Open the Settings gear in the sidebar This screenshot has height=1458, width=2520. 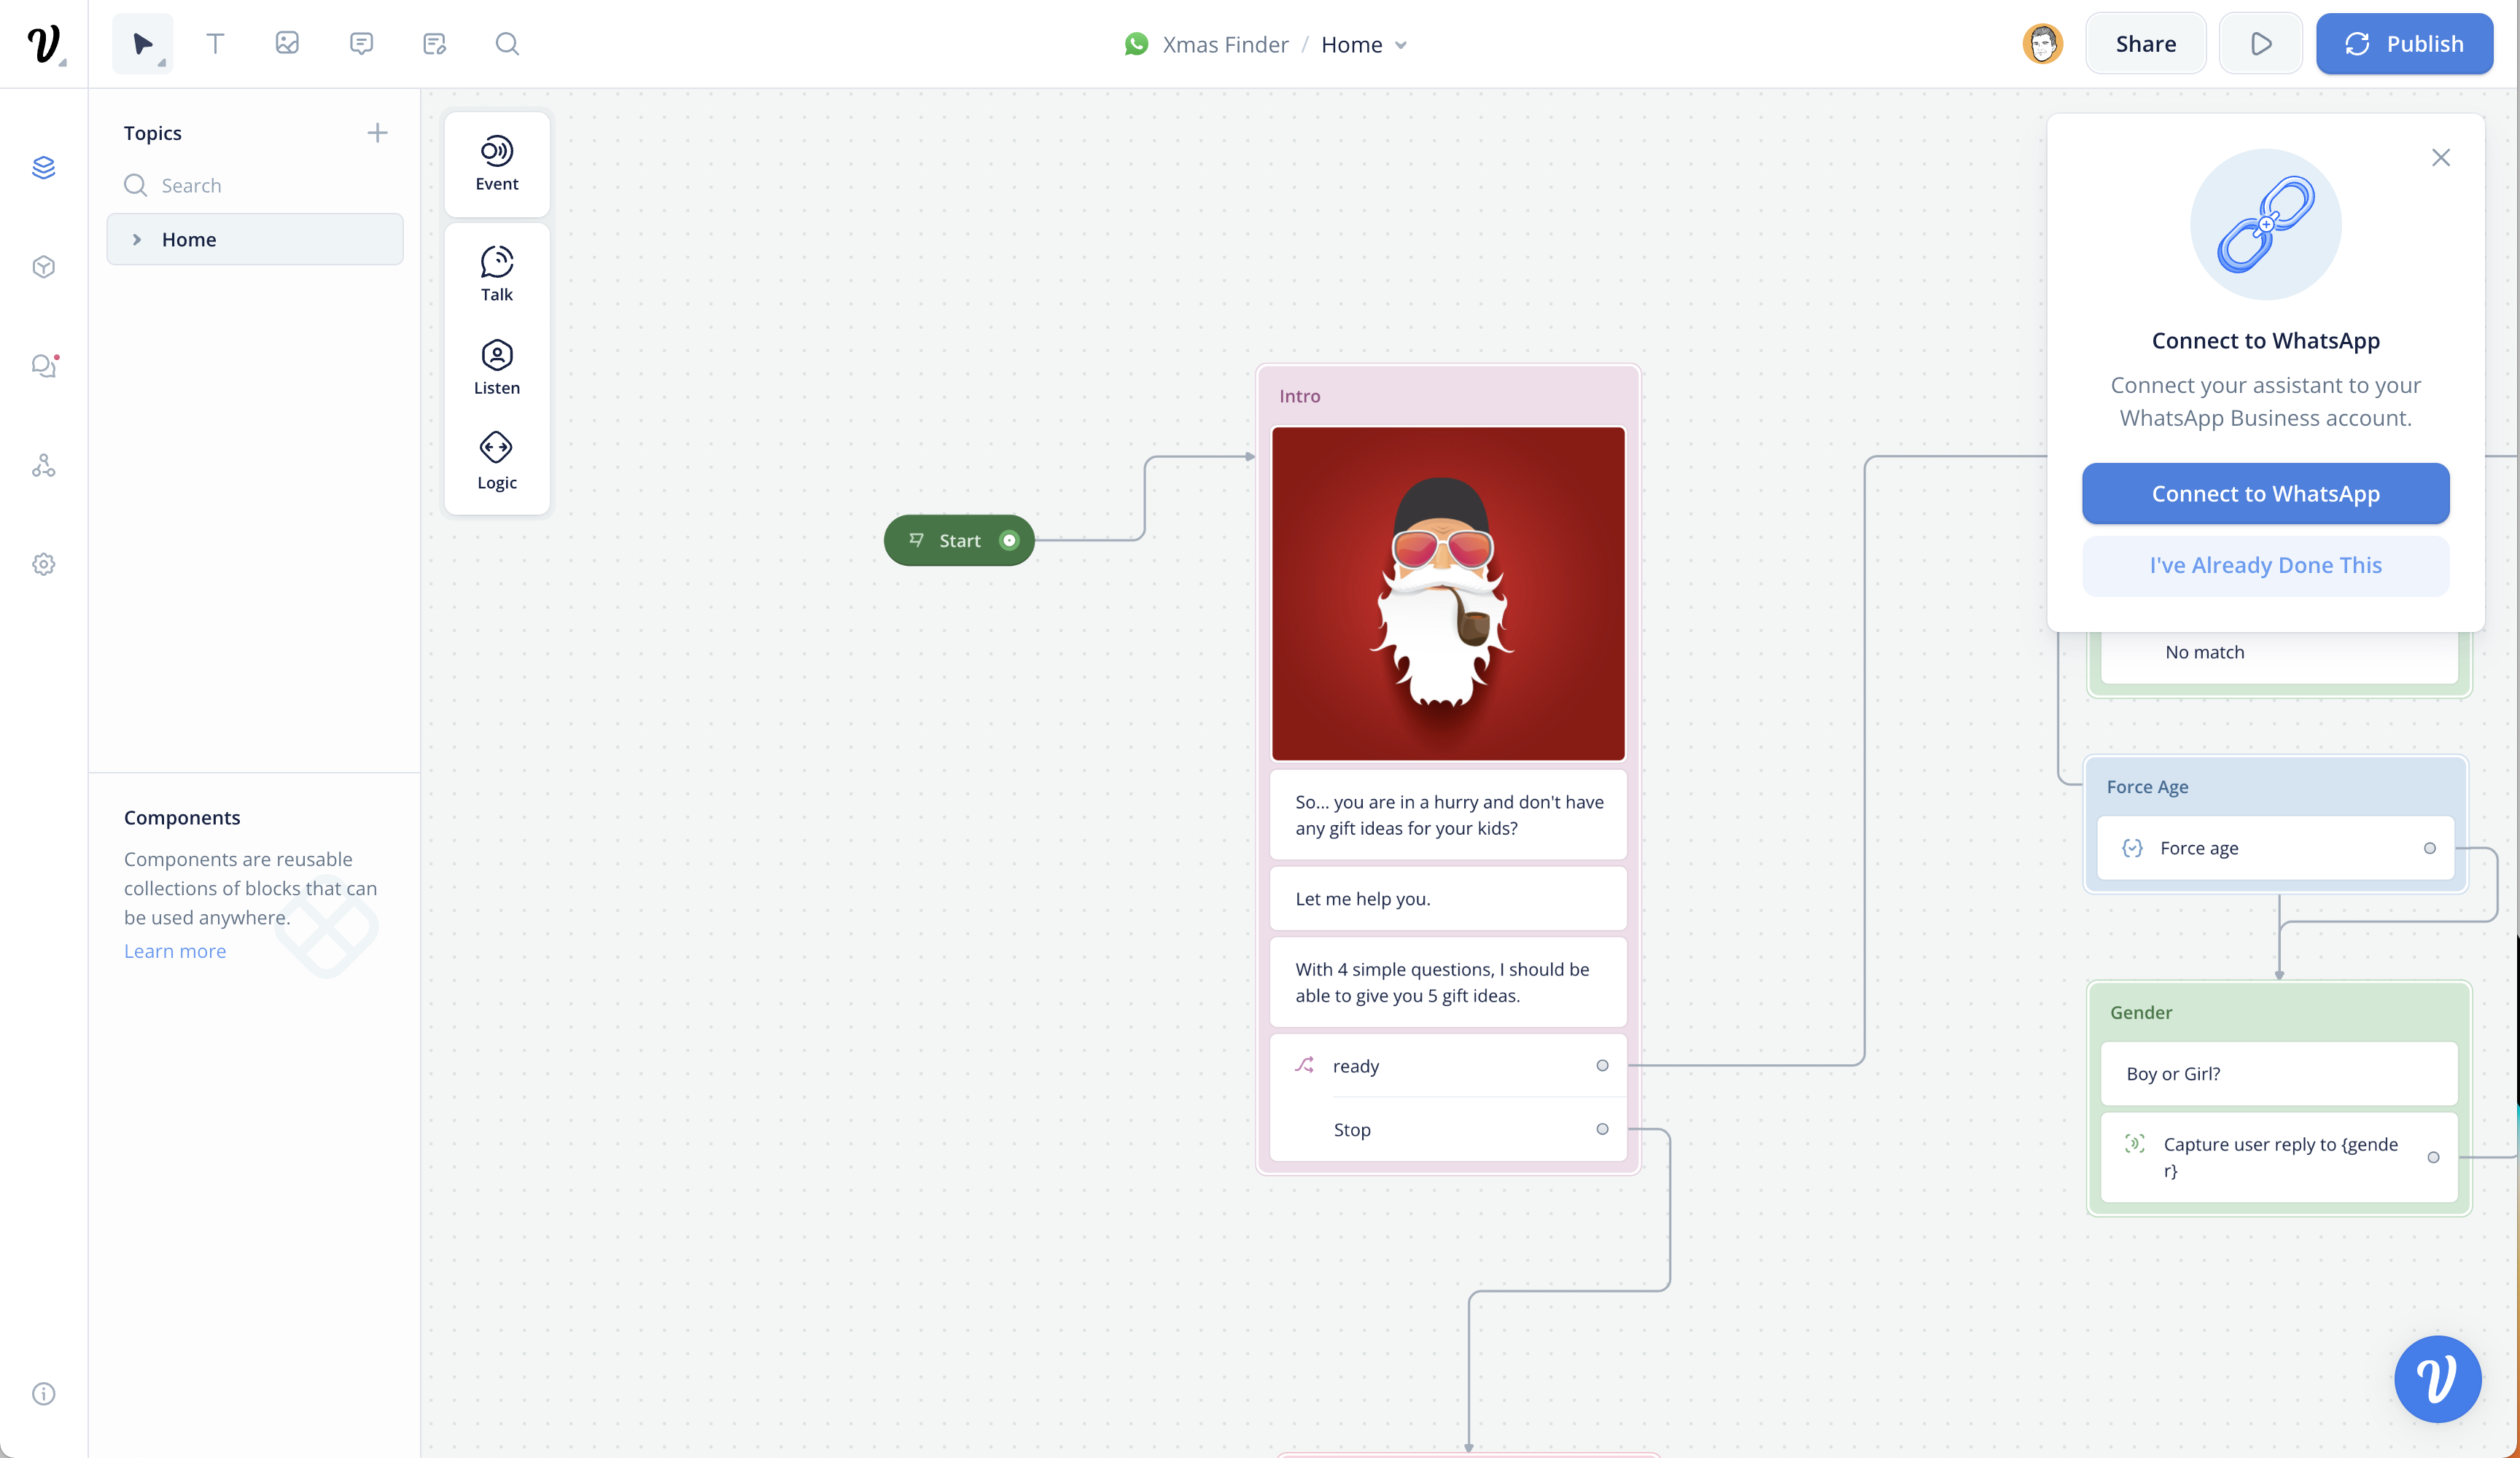pyautogui.click(x=43, y=564)
